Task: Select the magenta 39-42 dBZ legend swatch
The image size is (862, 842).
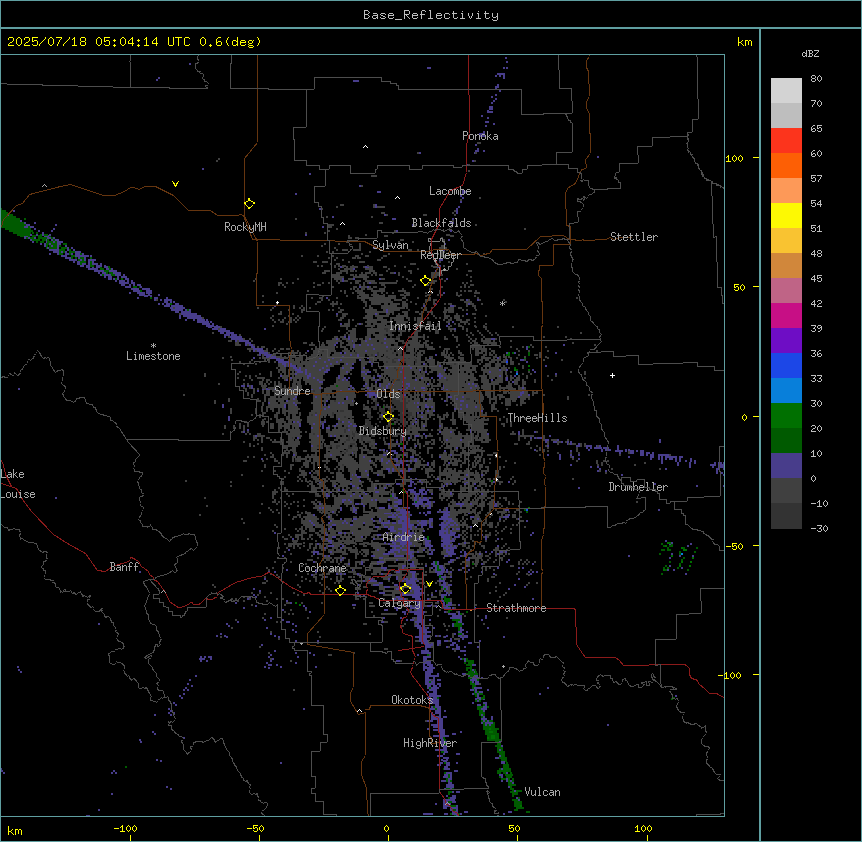Action: [786, 315]
